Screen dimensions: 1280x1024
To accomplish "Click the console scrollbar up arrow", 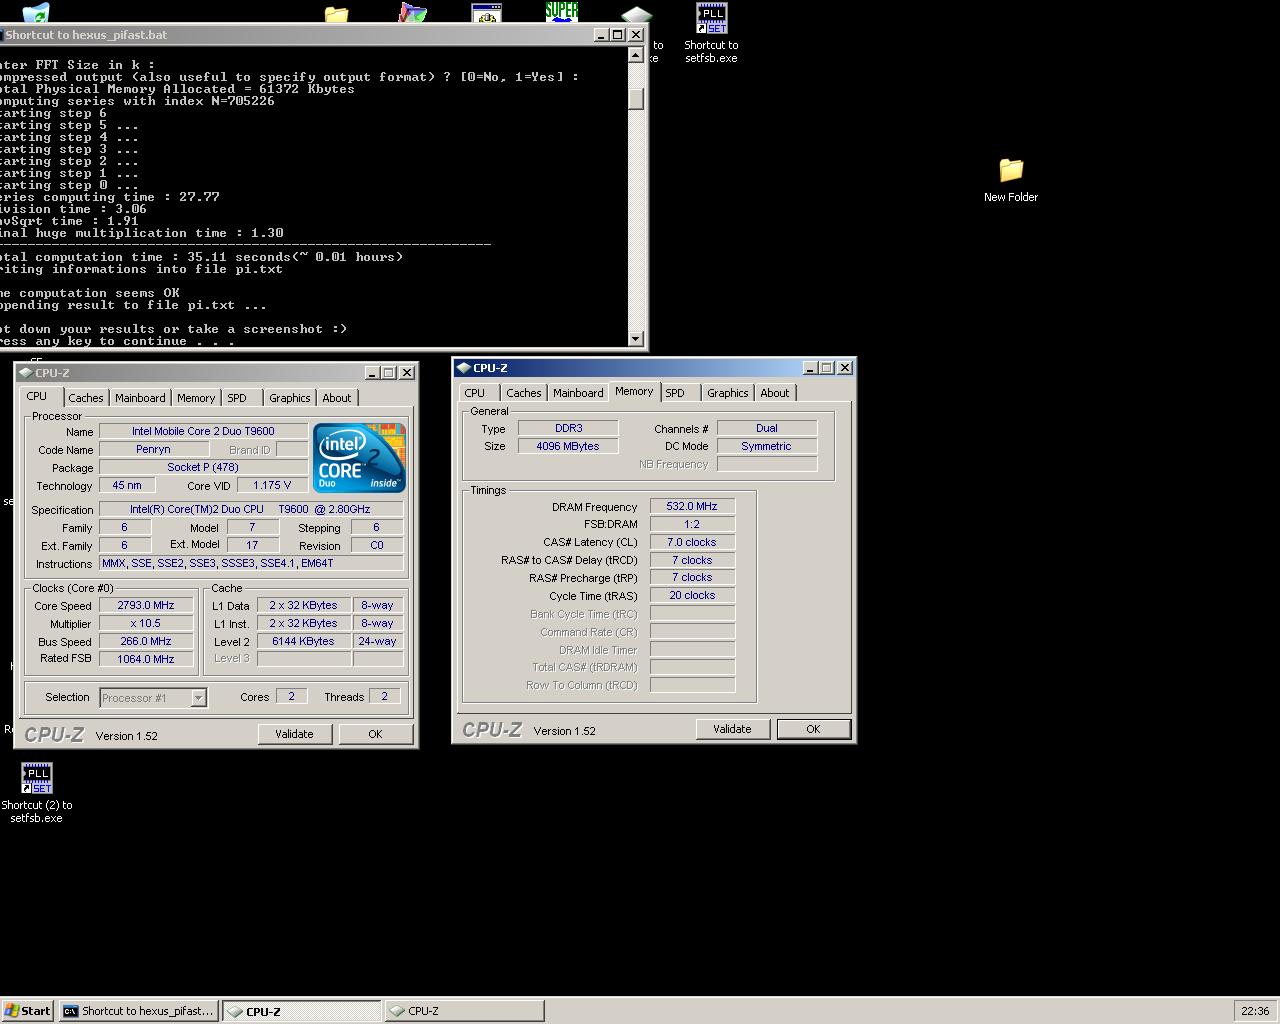I will click(x=636, y=55).
